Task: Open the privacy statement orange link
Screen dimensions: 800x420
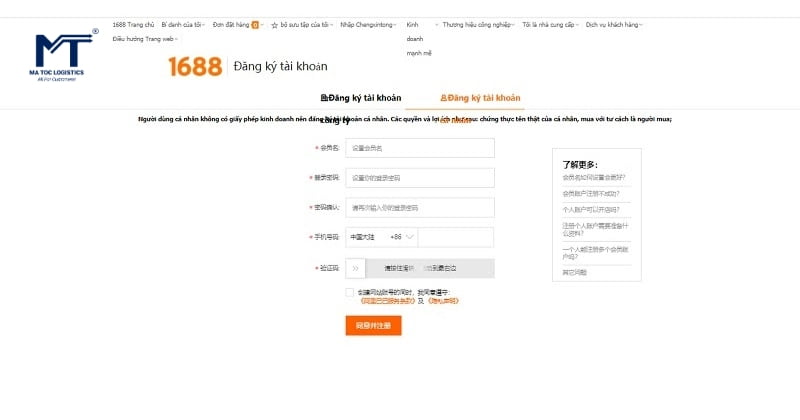Action: [443, 301]
